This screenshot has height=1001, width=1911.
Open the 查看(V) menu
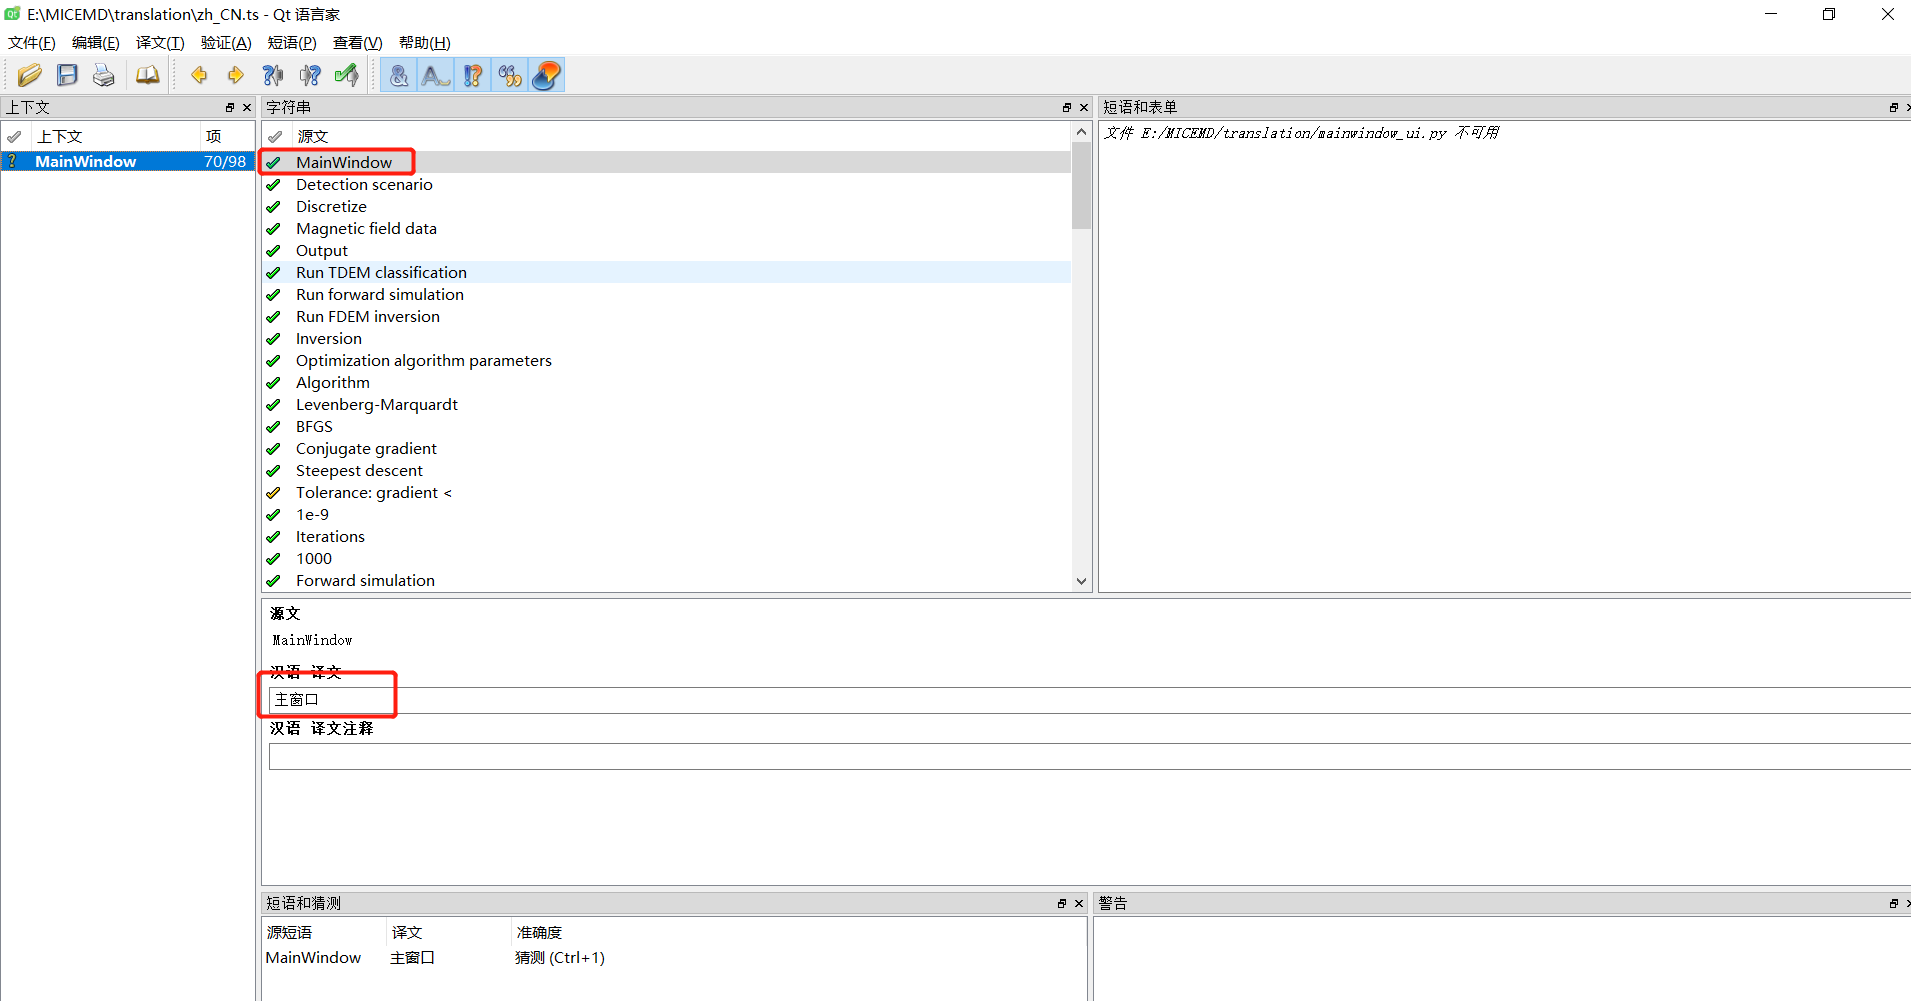click(358, 43)
